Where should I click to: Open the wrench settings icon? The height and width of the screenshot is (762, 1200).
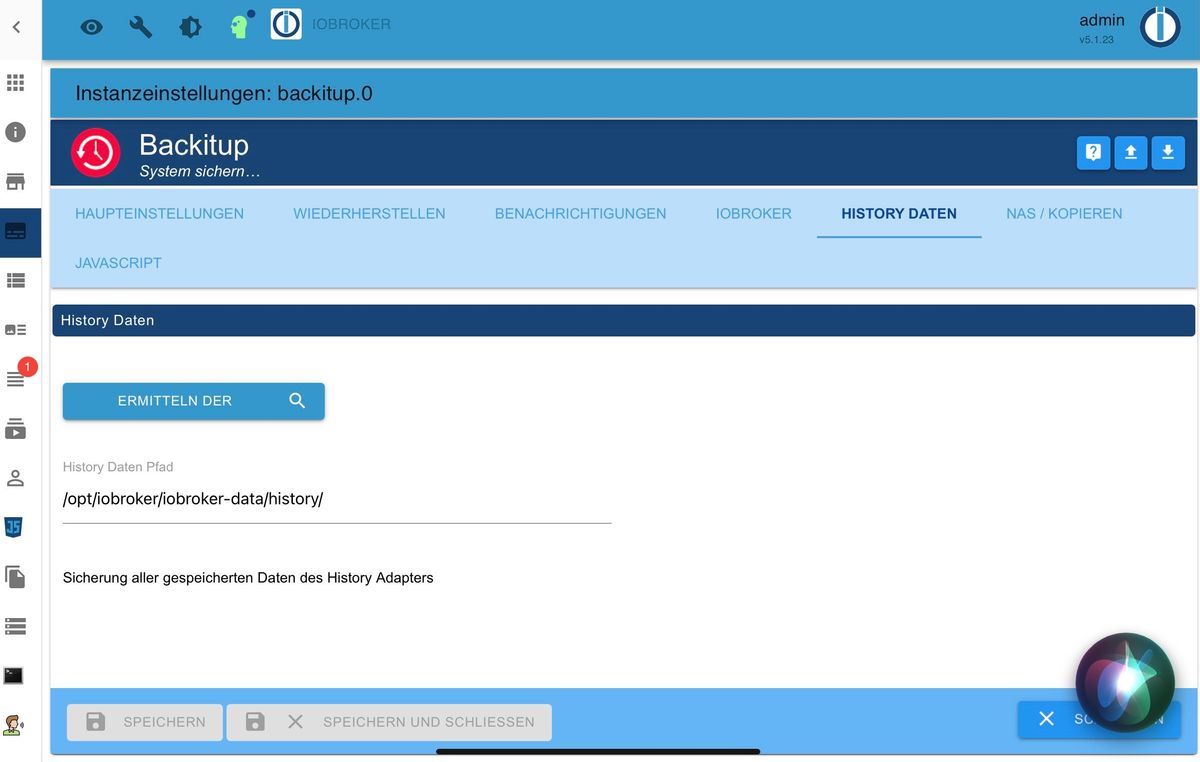pos(141,27)
